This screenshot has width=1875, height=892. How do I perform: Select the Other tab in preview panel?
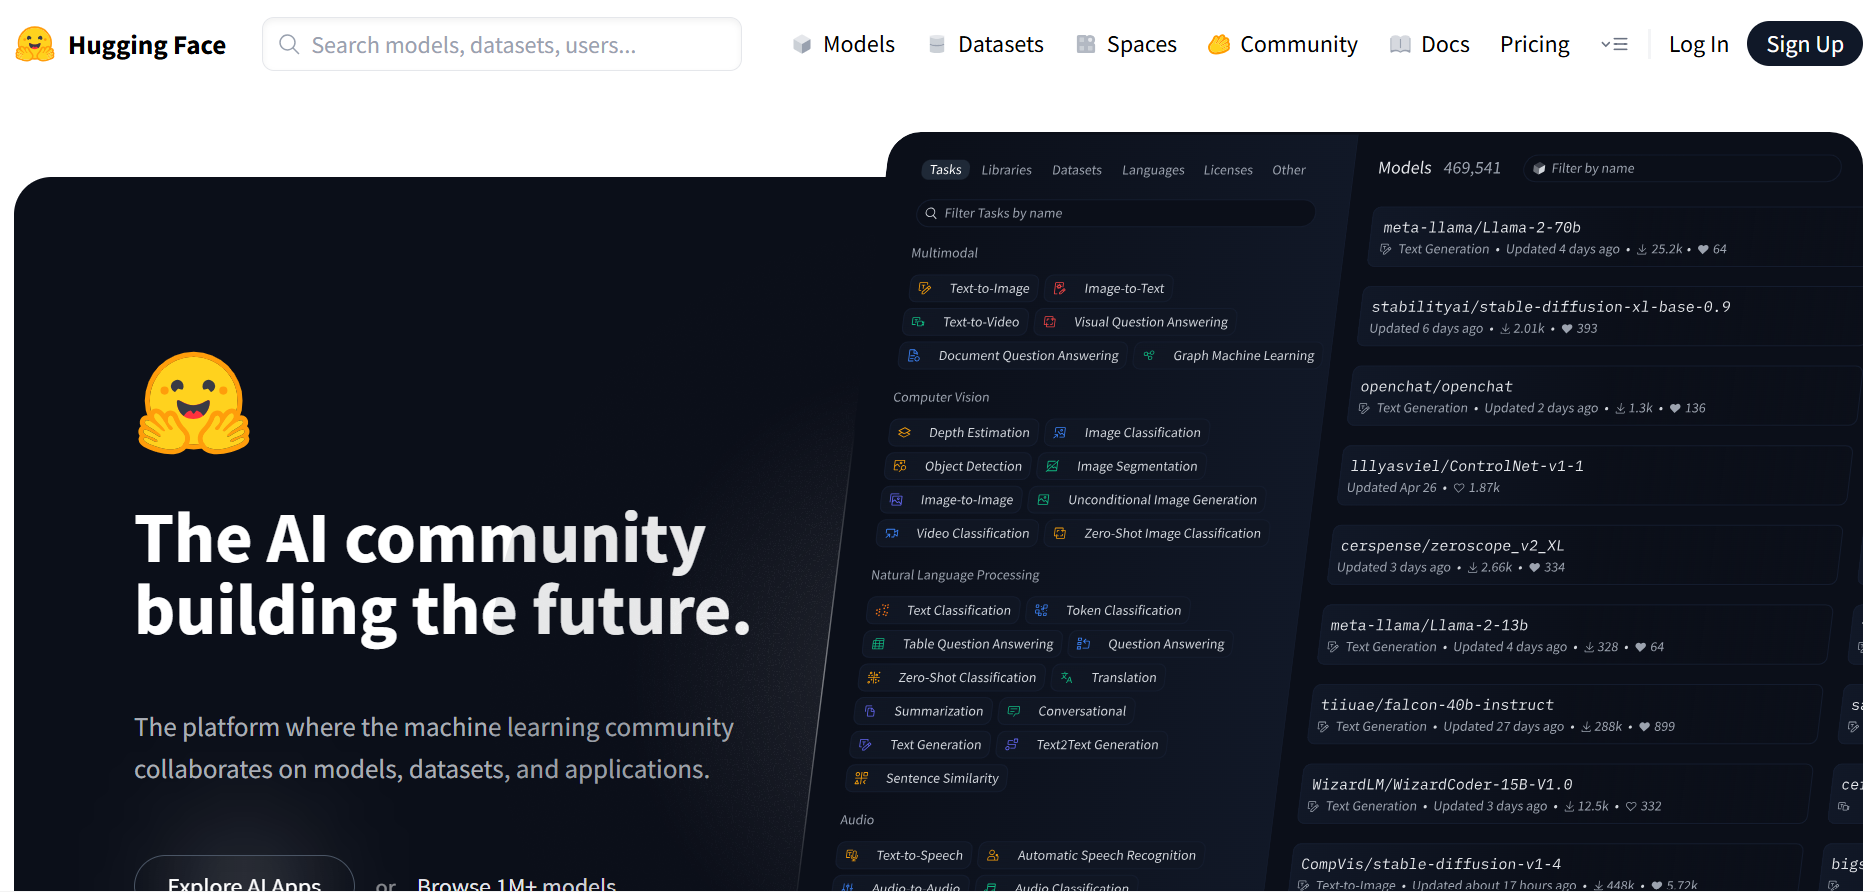1288,170
